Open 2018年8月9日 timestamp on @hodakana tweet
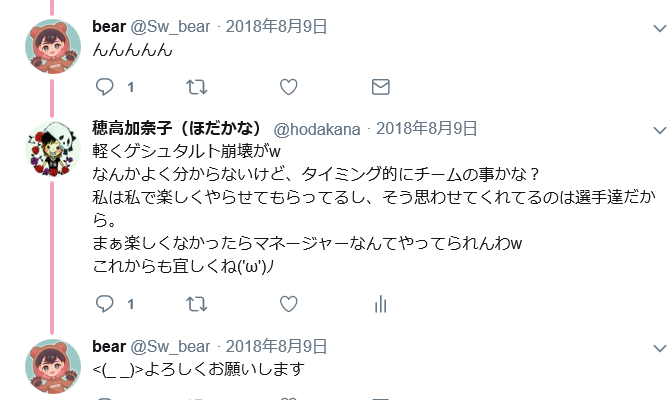 point(427,129)
